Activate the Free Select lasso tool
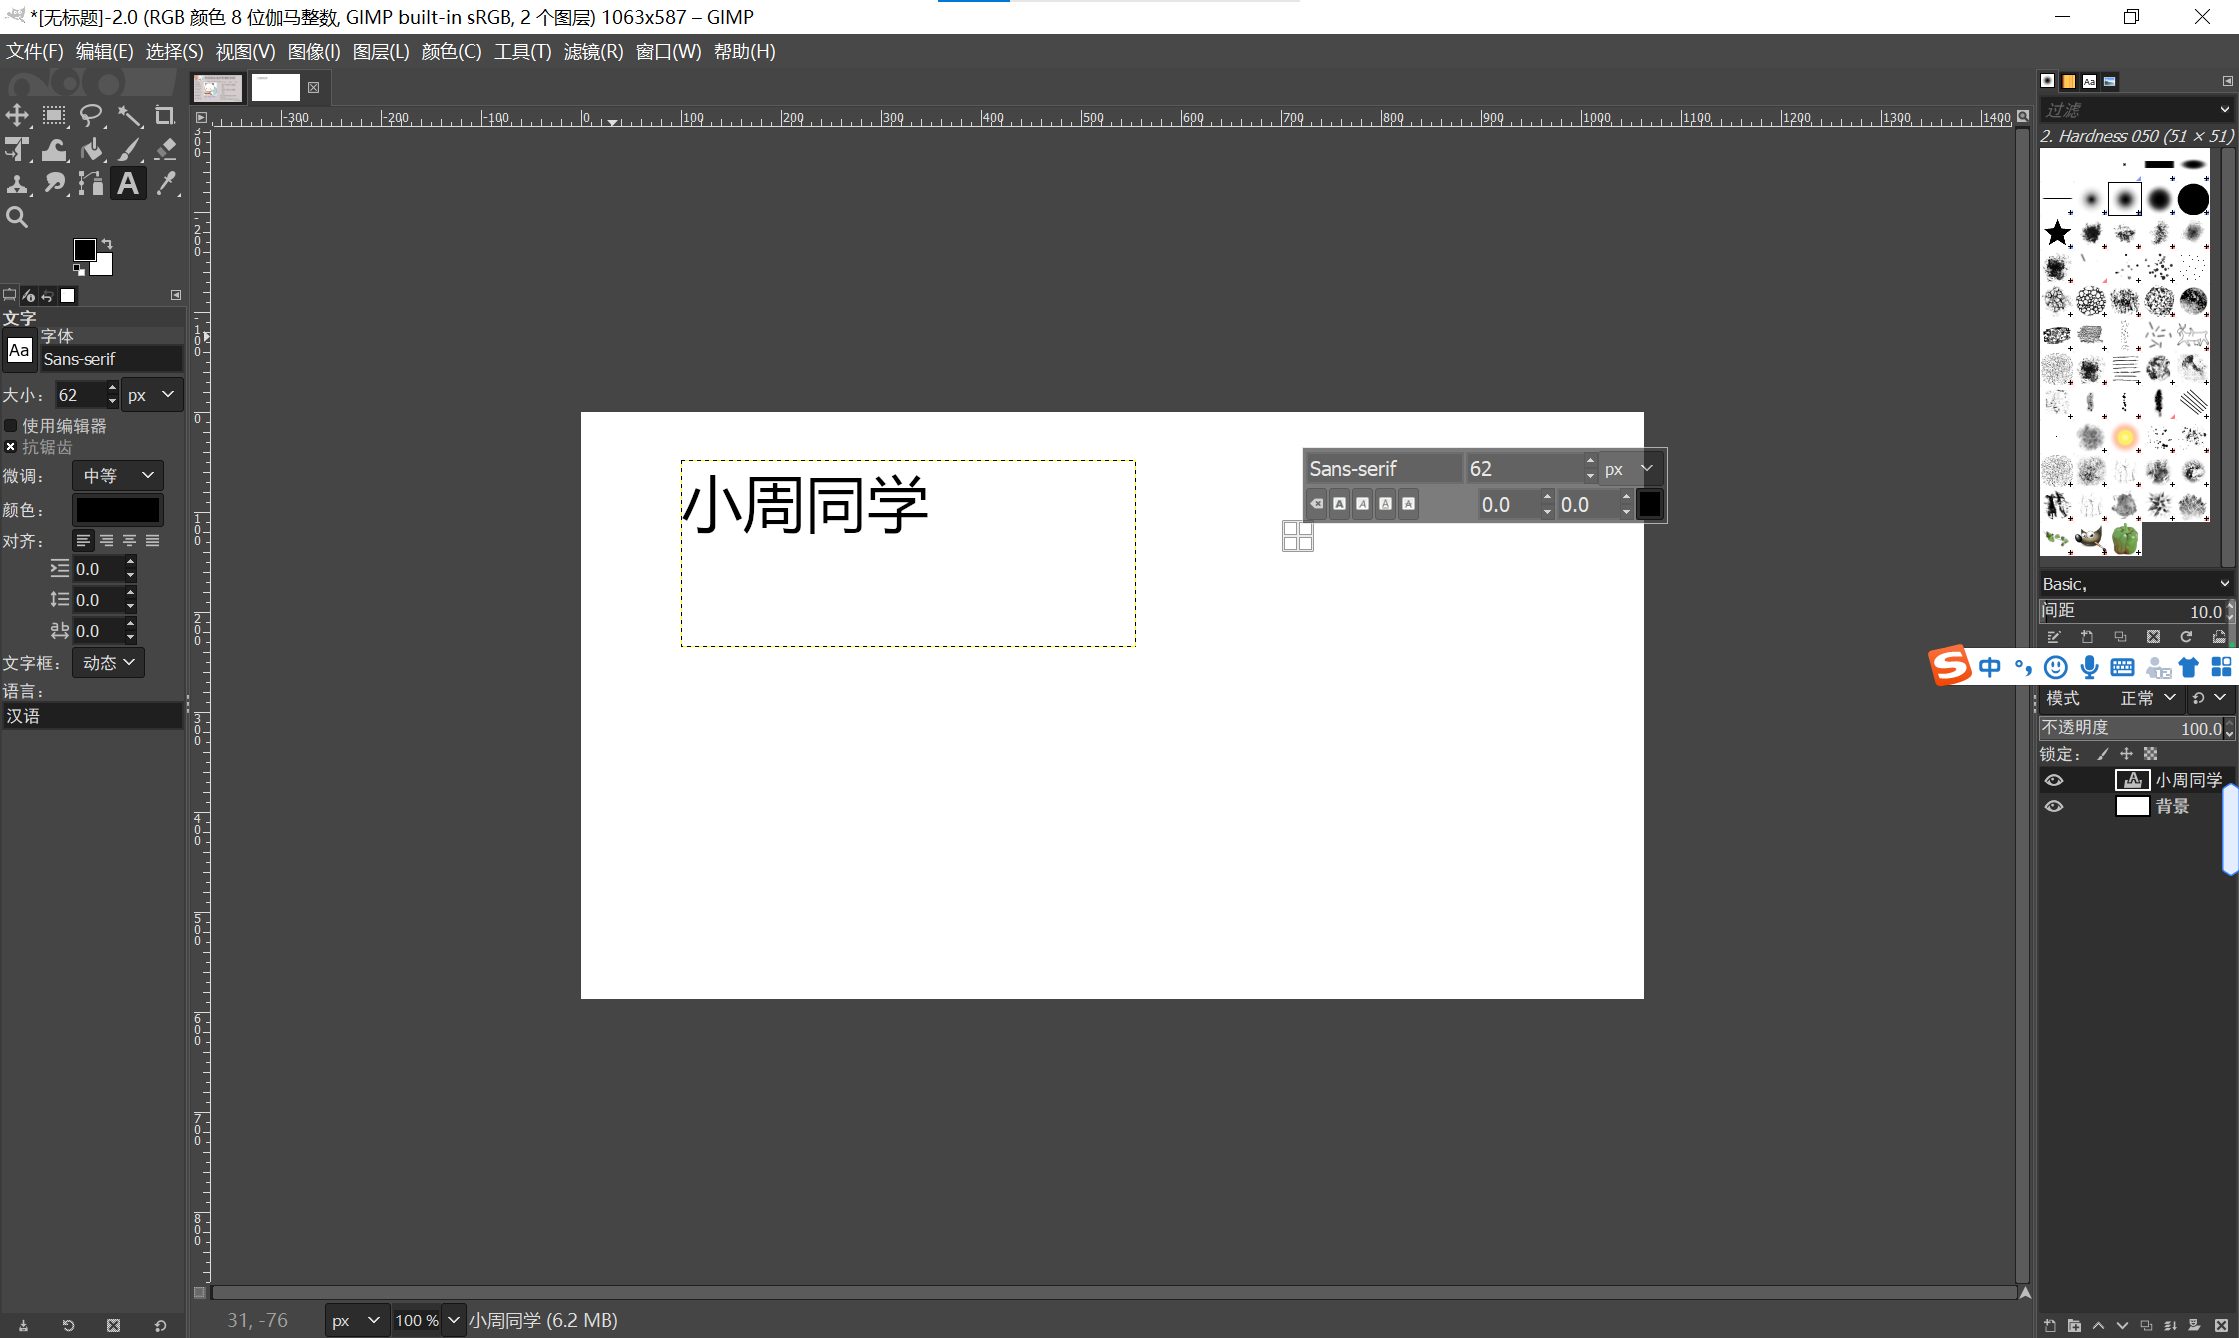The width and height of the screenshot is (2239, 1338). click(x=92, y=115)
